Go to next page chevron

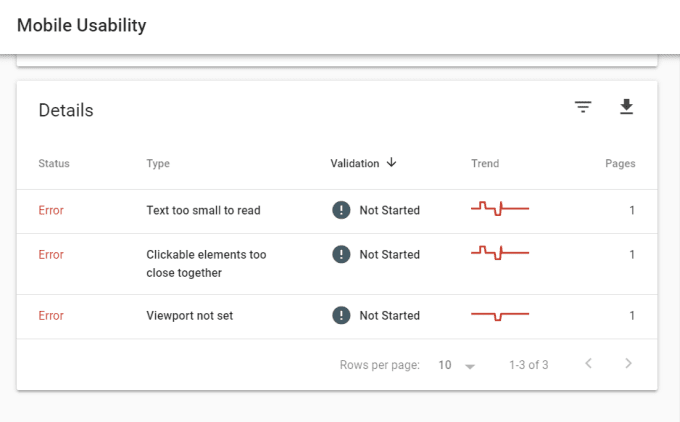(628, 364)
